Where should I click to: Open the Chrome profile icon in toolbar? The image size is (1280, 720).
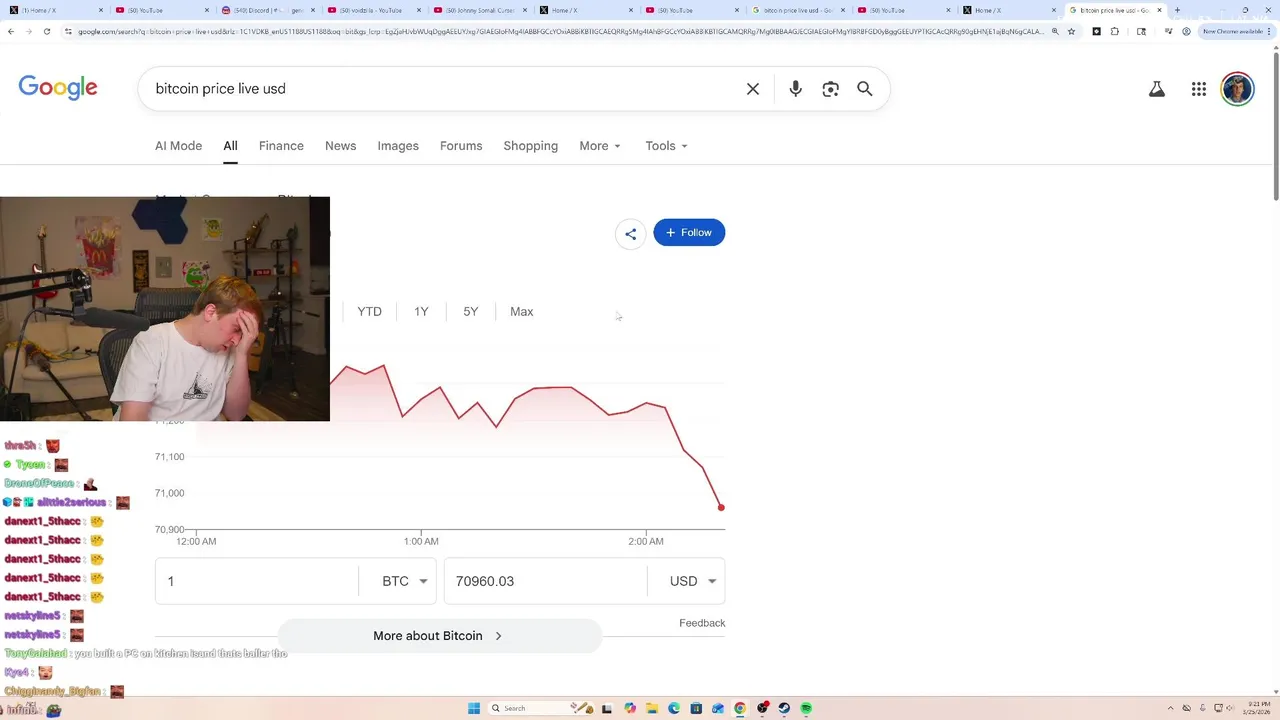tap(1186, 31)
